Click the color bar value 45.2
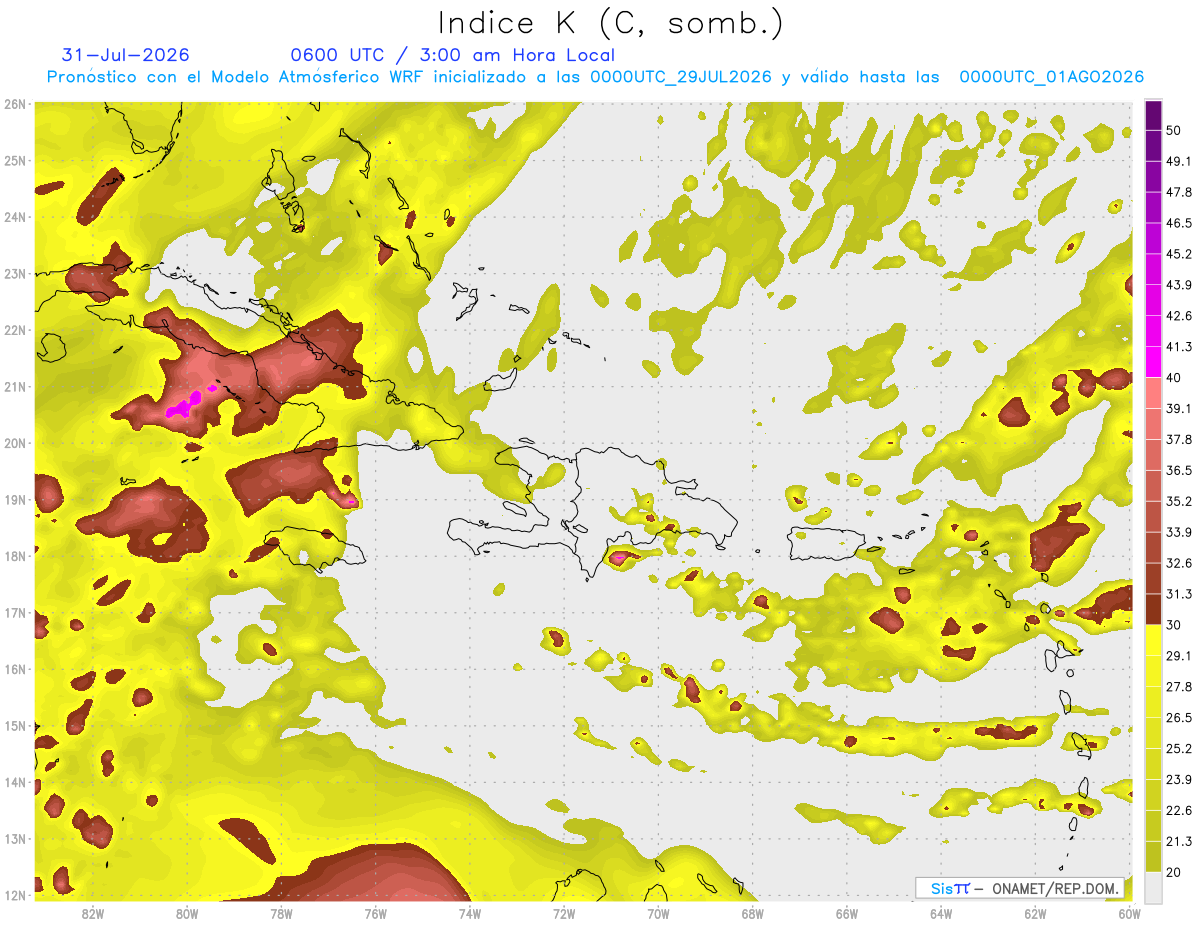This screenshot has width=1200, height=927. 1179,254
